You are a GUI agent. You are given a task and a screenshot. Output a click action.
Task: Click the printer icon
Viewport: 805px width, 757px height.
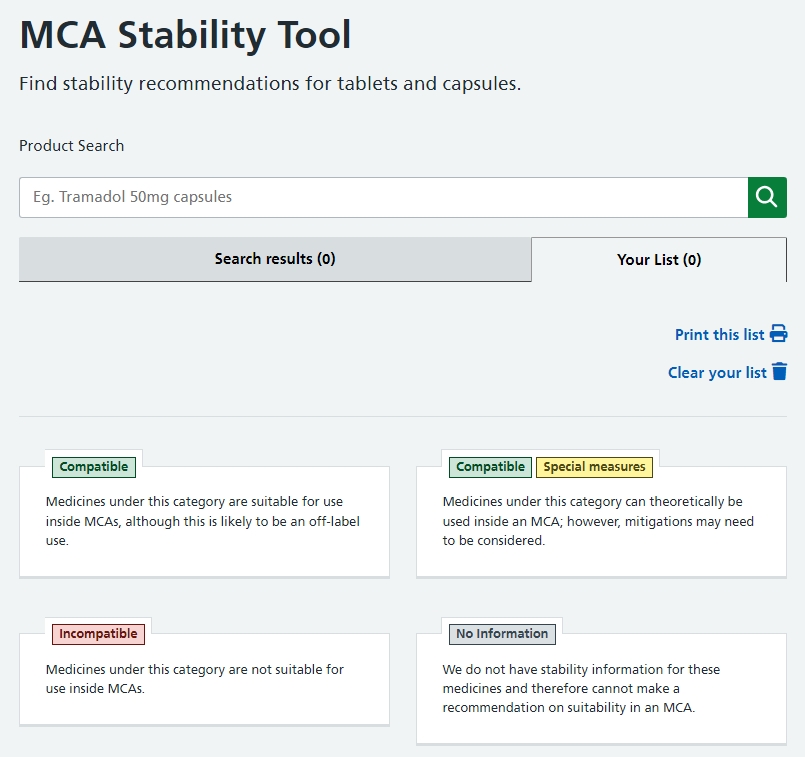click(779, 334)
